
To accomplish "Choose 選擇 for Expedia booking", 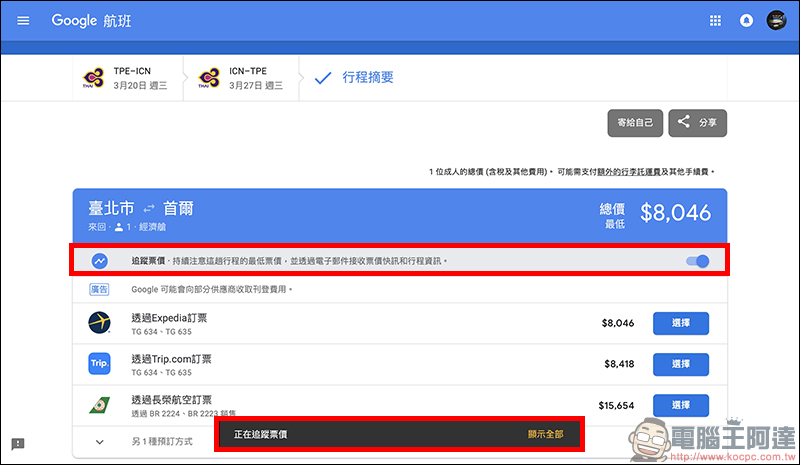I will (x=681, y=323).
